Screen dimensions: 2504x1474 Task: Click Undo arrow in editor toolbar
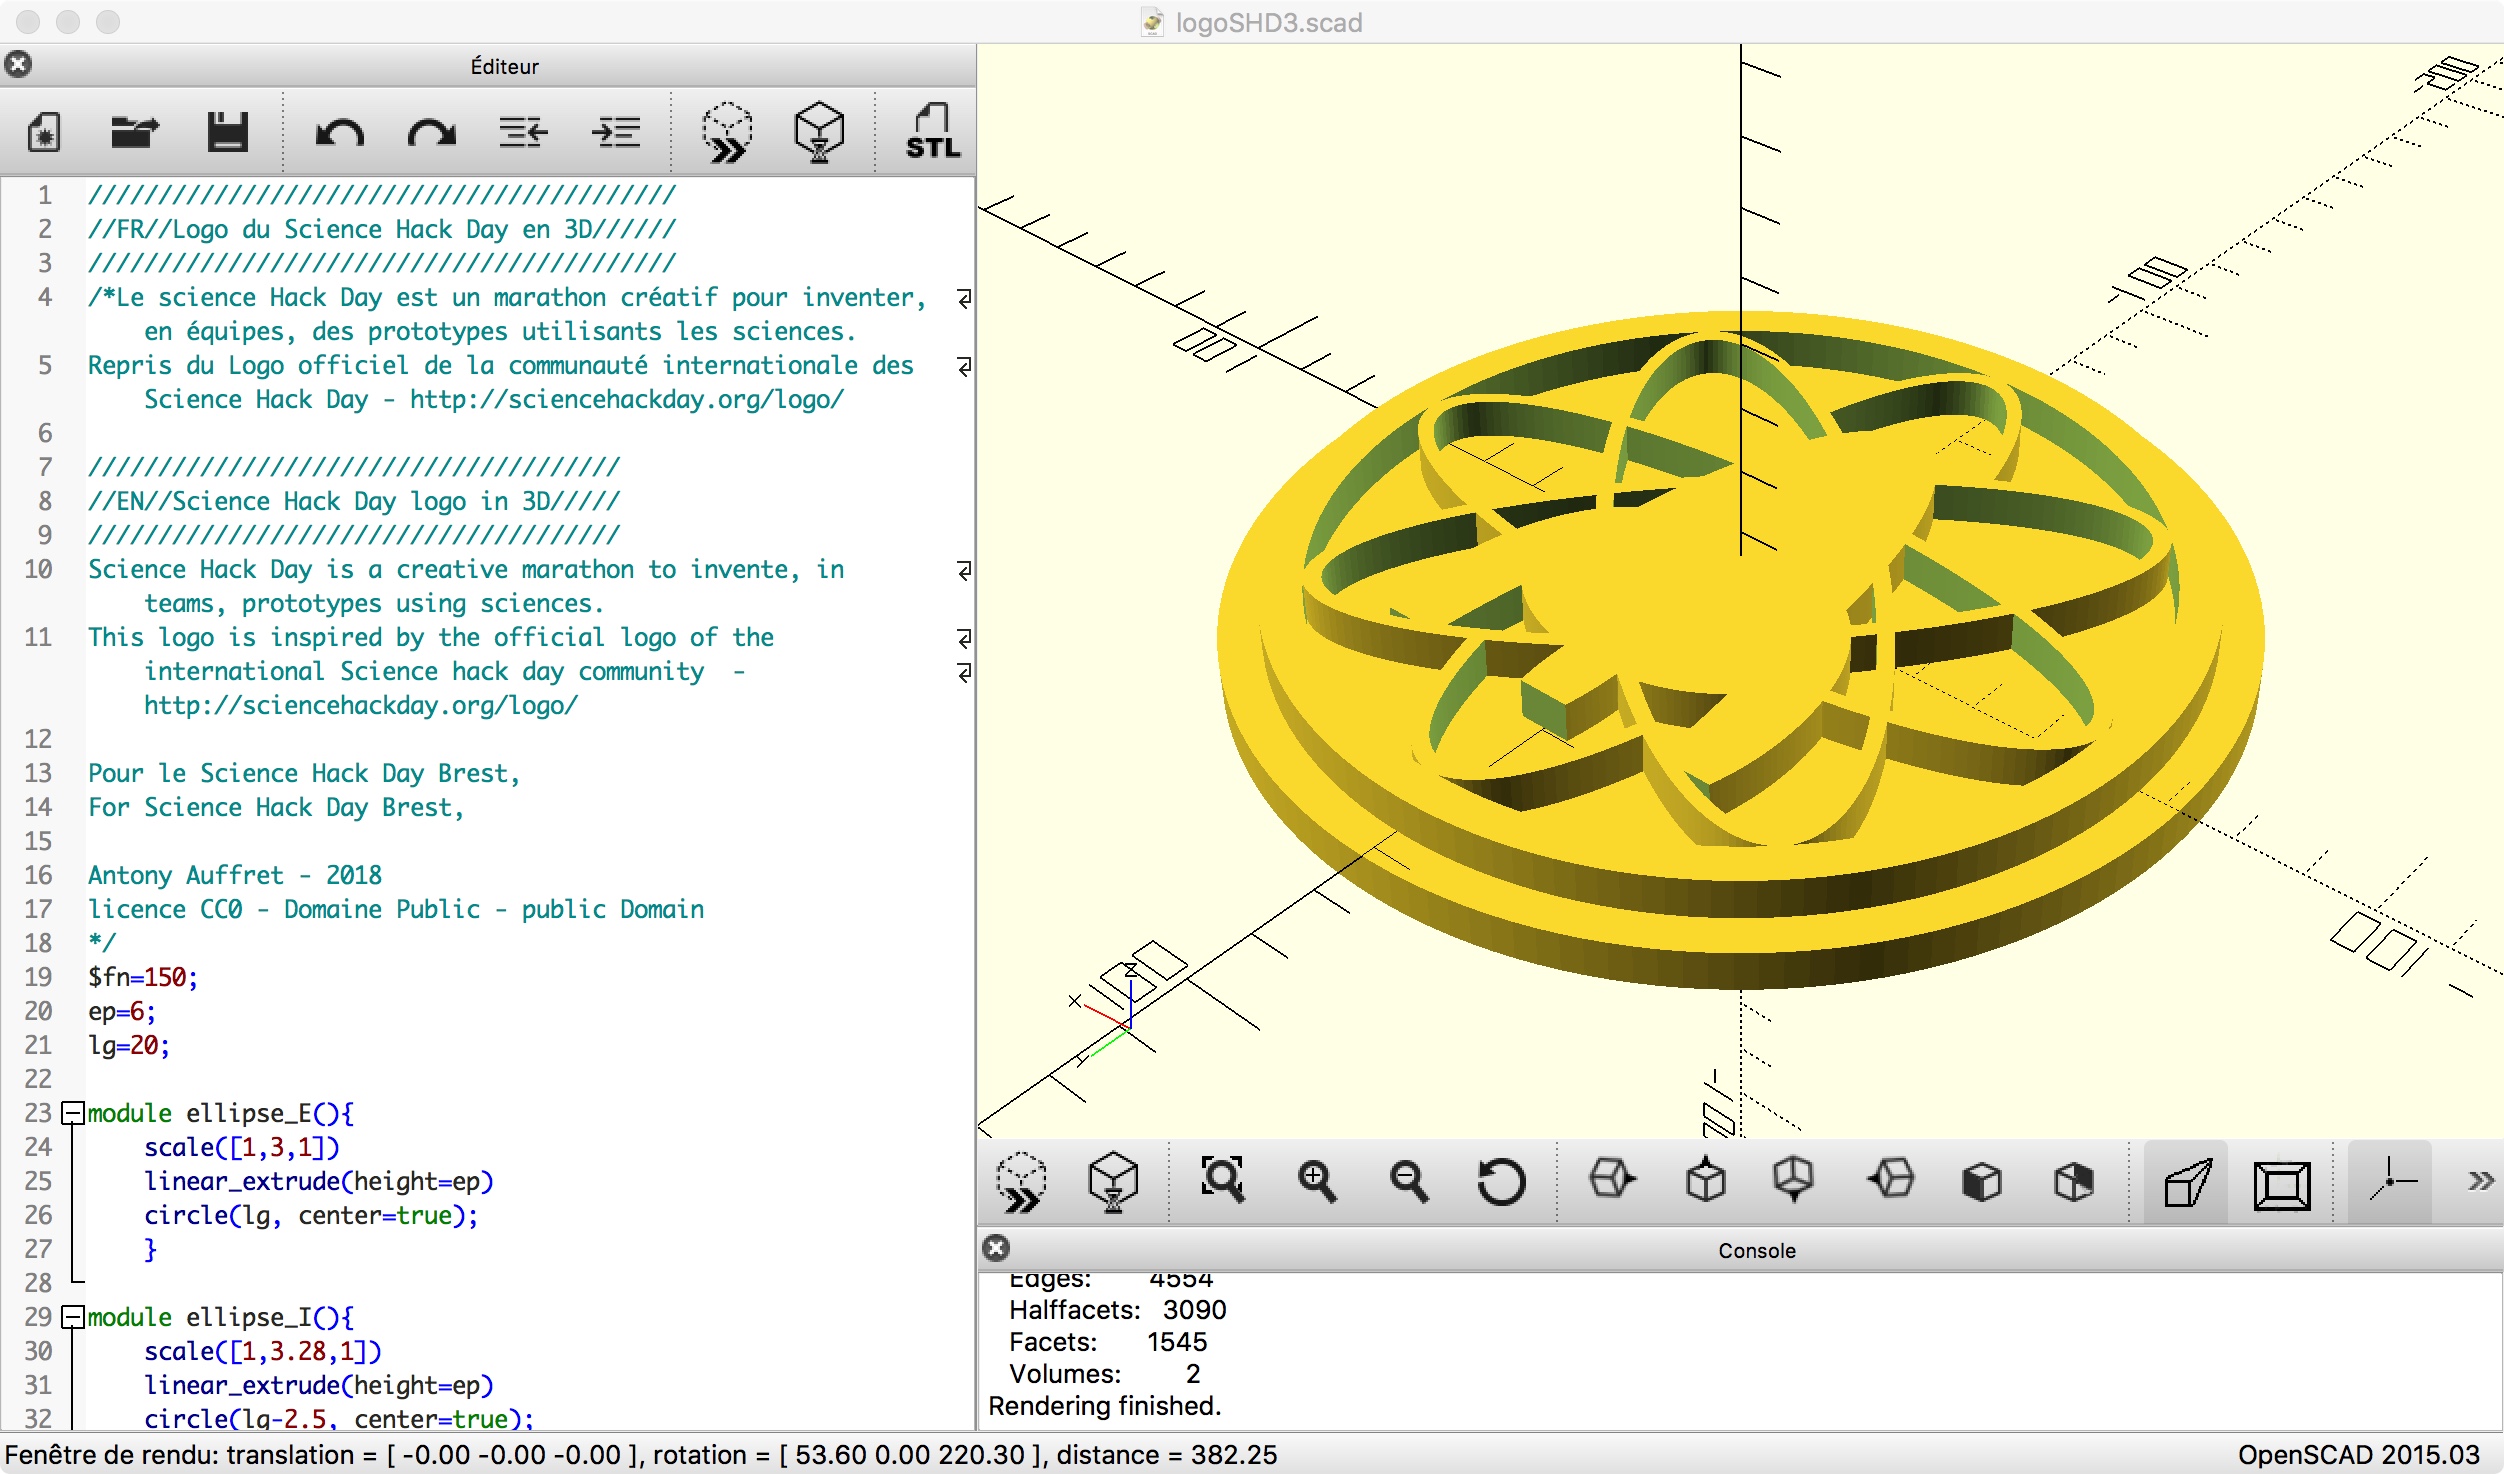click(x=339, y=132)
